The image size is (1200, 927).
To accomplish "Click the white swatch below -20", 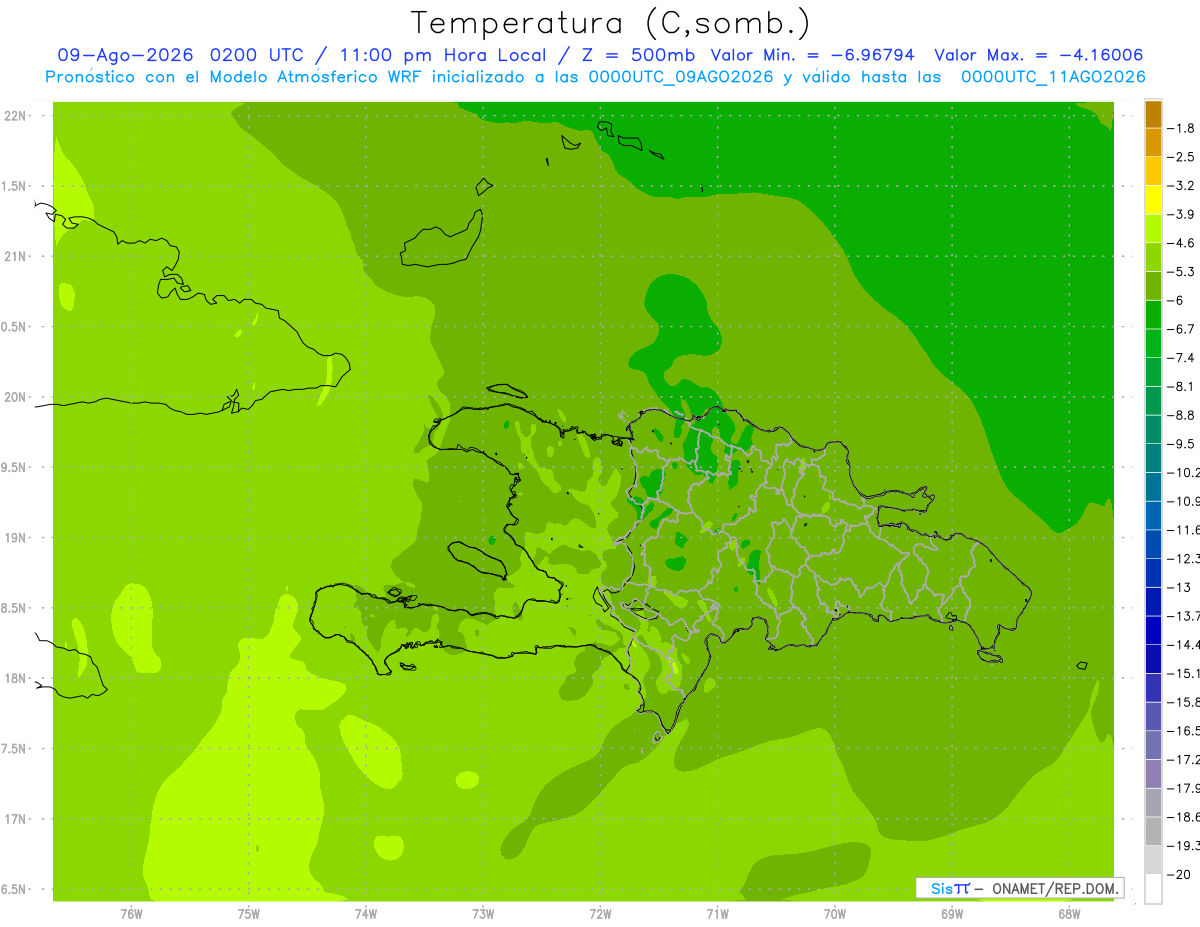I will coord(1153,889).
